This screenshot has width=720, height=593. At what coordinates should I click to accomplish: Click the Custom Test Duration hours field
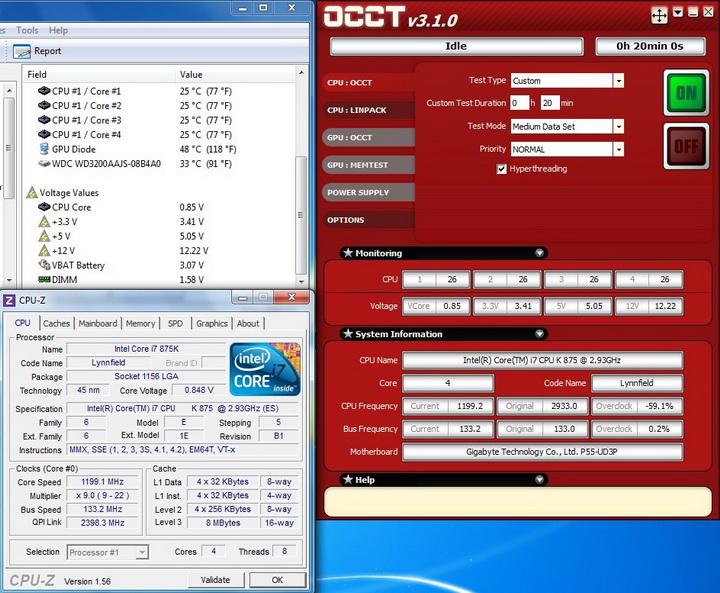coord(520,103)
